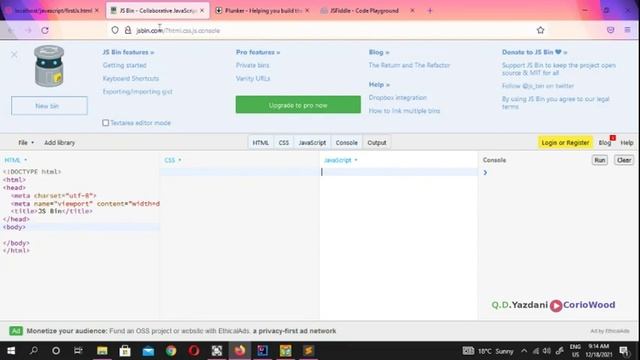Click the shield tracking protection icon
Viewport: 640px width, 360px height.
[115, 30]
